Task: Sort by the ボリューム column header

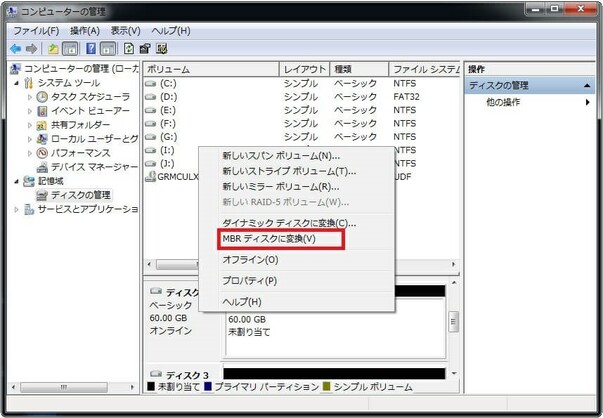Action: click(211, 69)
